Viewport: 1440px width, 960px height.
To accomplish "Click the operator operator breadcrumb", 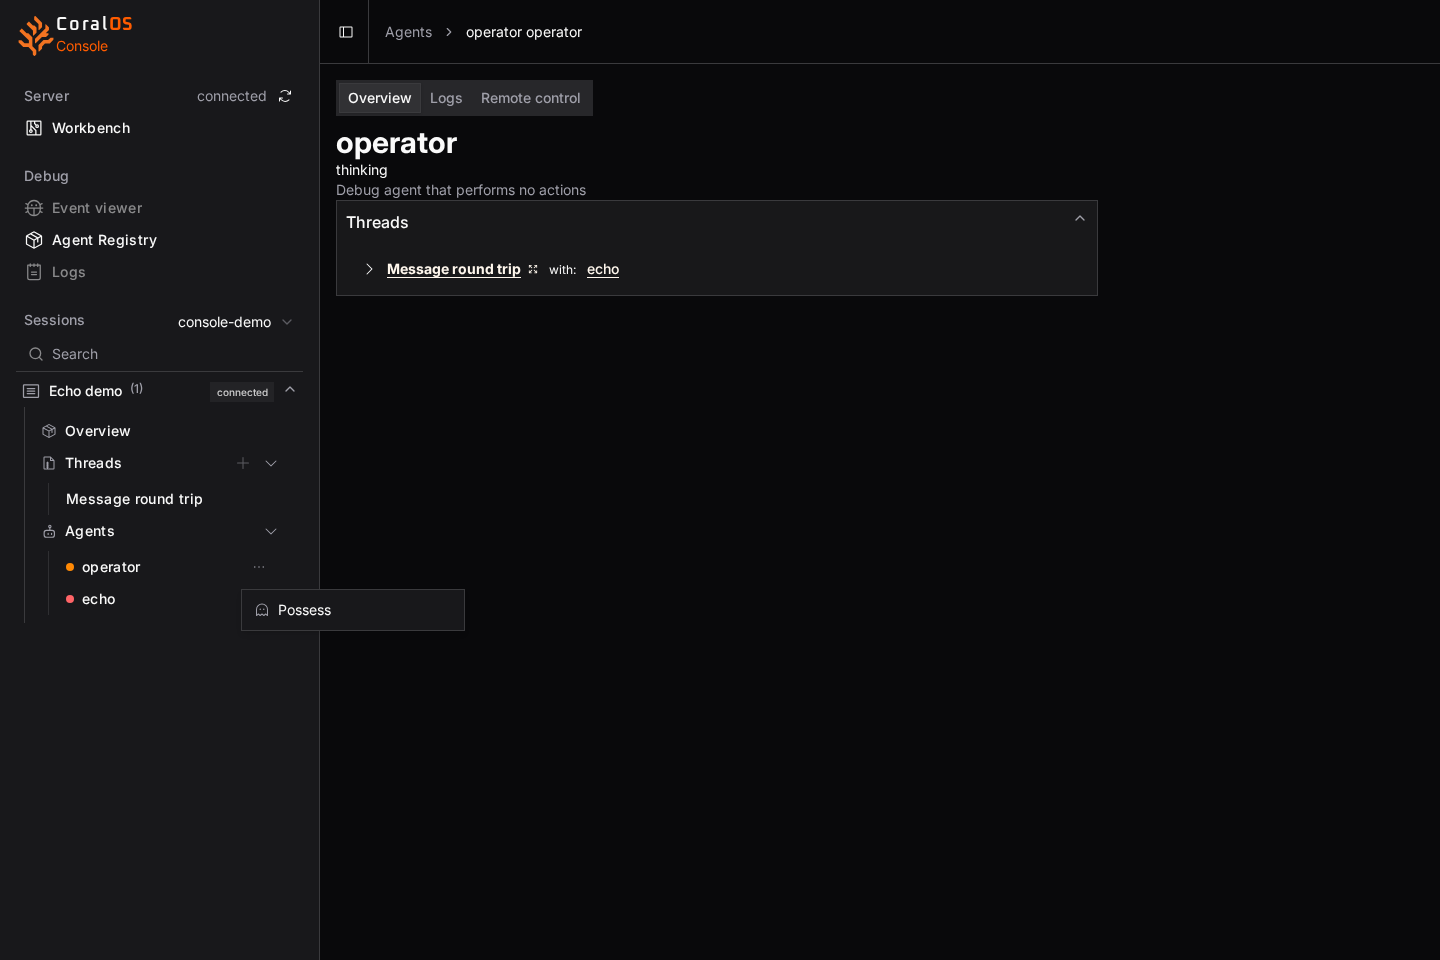I will [x=524, y=32].
